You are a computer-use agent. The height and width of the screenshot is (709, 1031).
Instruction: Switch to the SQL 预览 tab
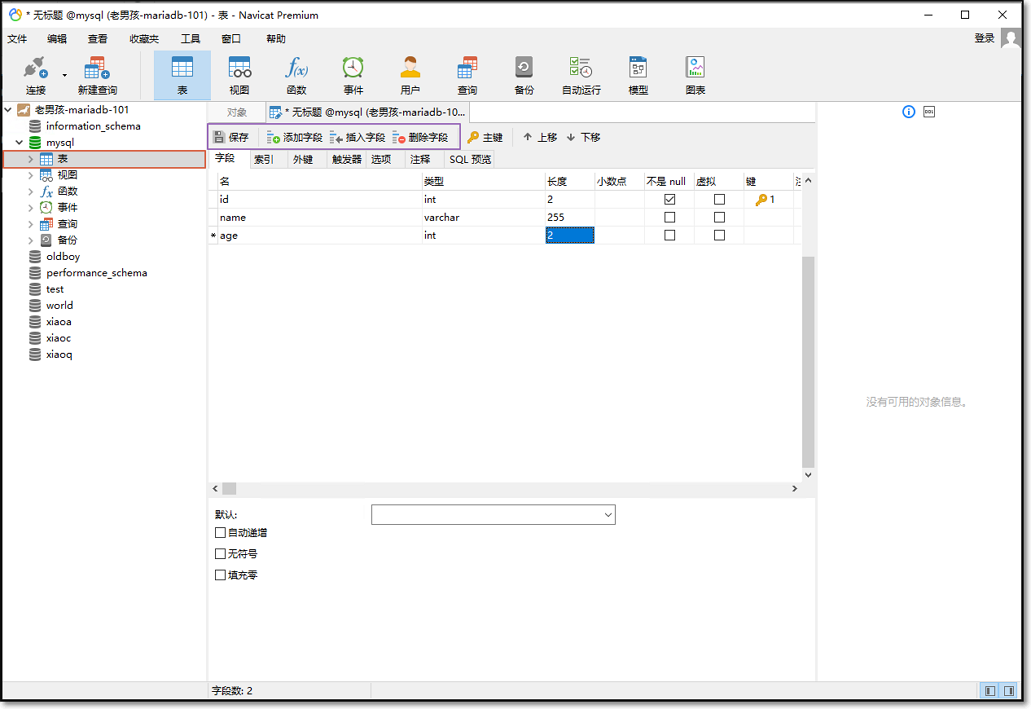click(469, 159)
